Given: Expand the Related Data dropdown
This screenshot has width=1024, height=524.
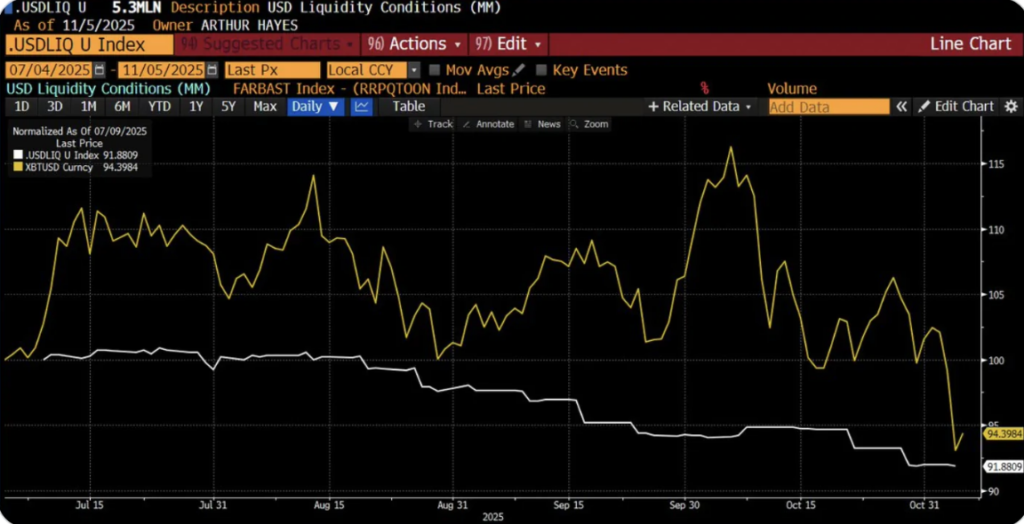Looking at the screenshot, I should click(699, 106).
